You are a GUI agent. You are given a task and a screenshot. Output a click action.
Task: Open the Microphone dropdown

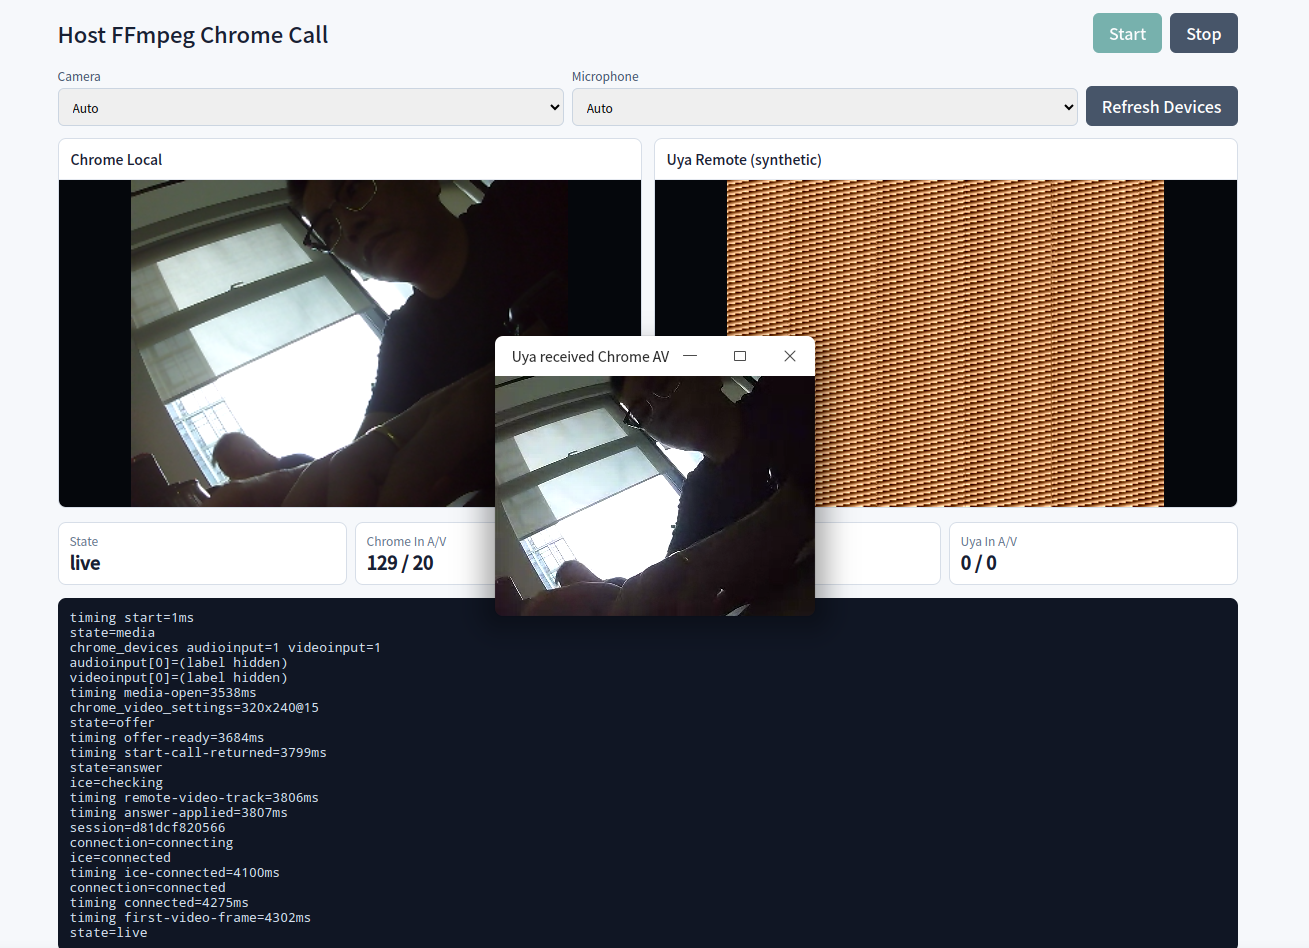click(x=825, y=107)
